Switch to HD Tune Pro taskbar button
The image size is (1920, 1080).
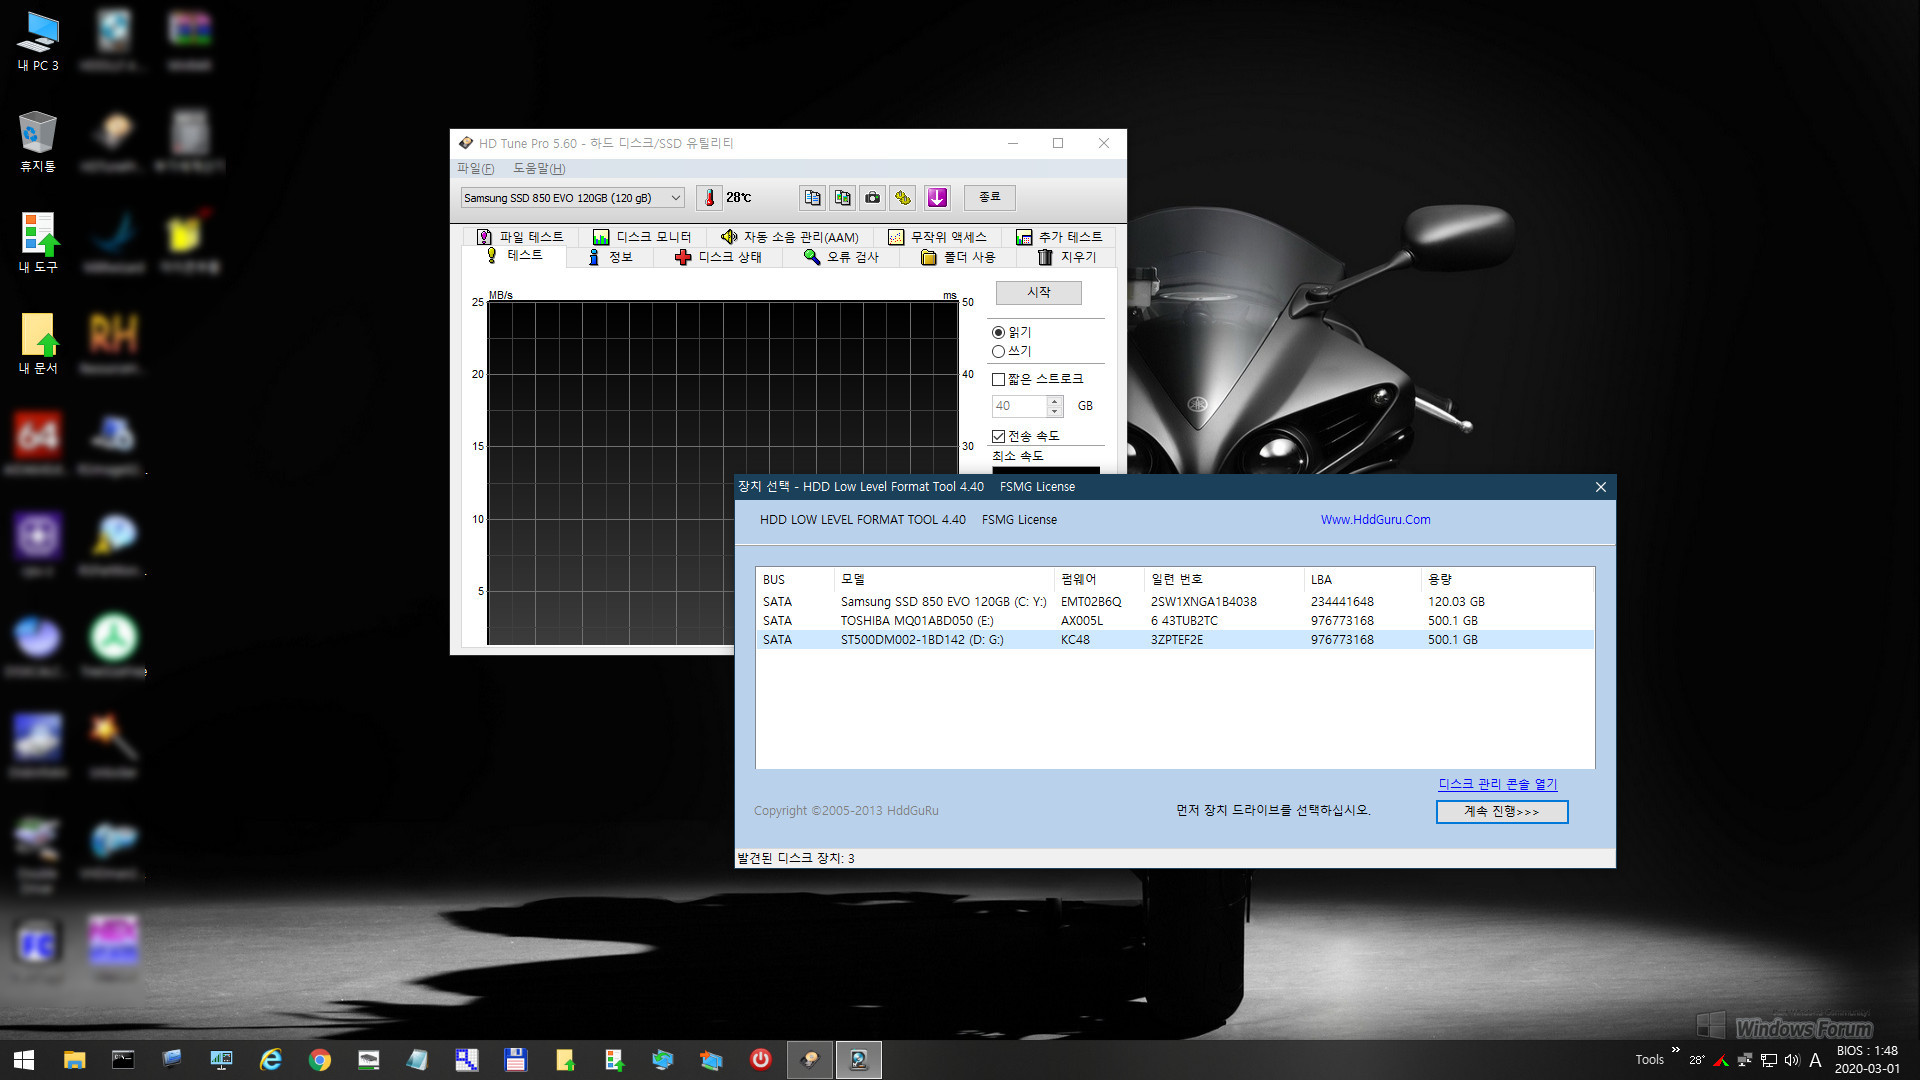[810, 1060]
